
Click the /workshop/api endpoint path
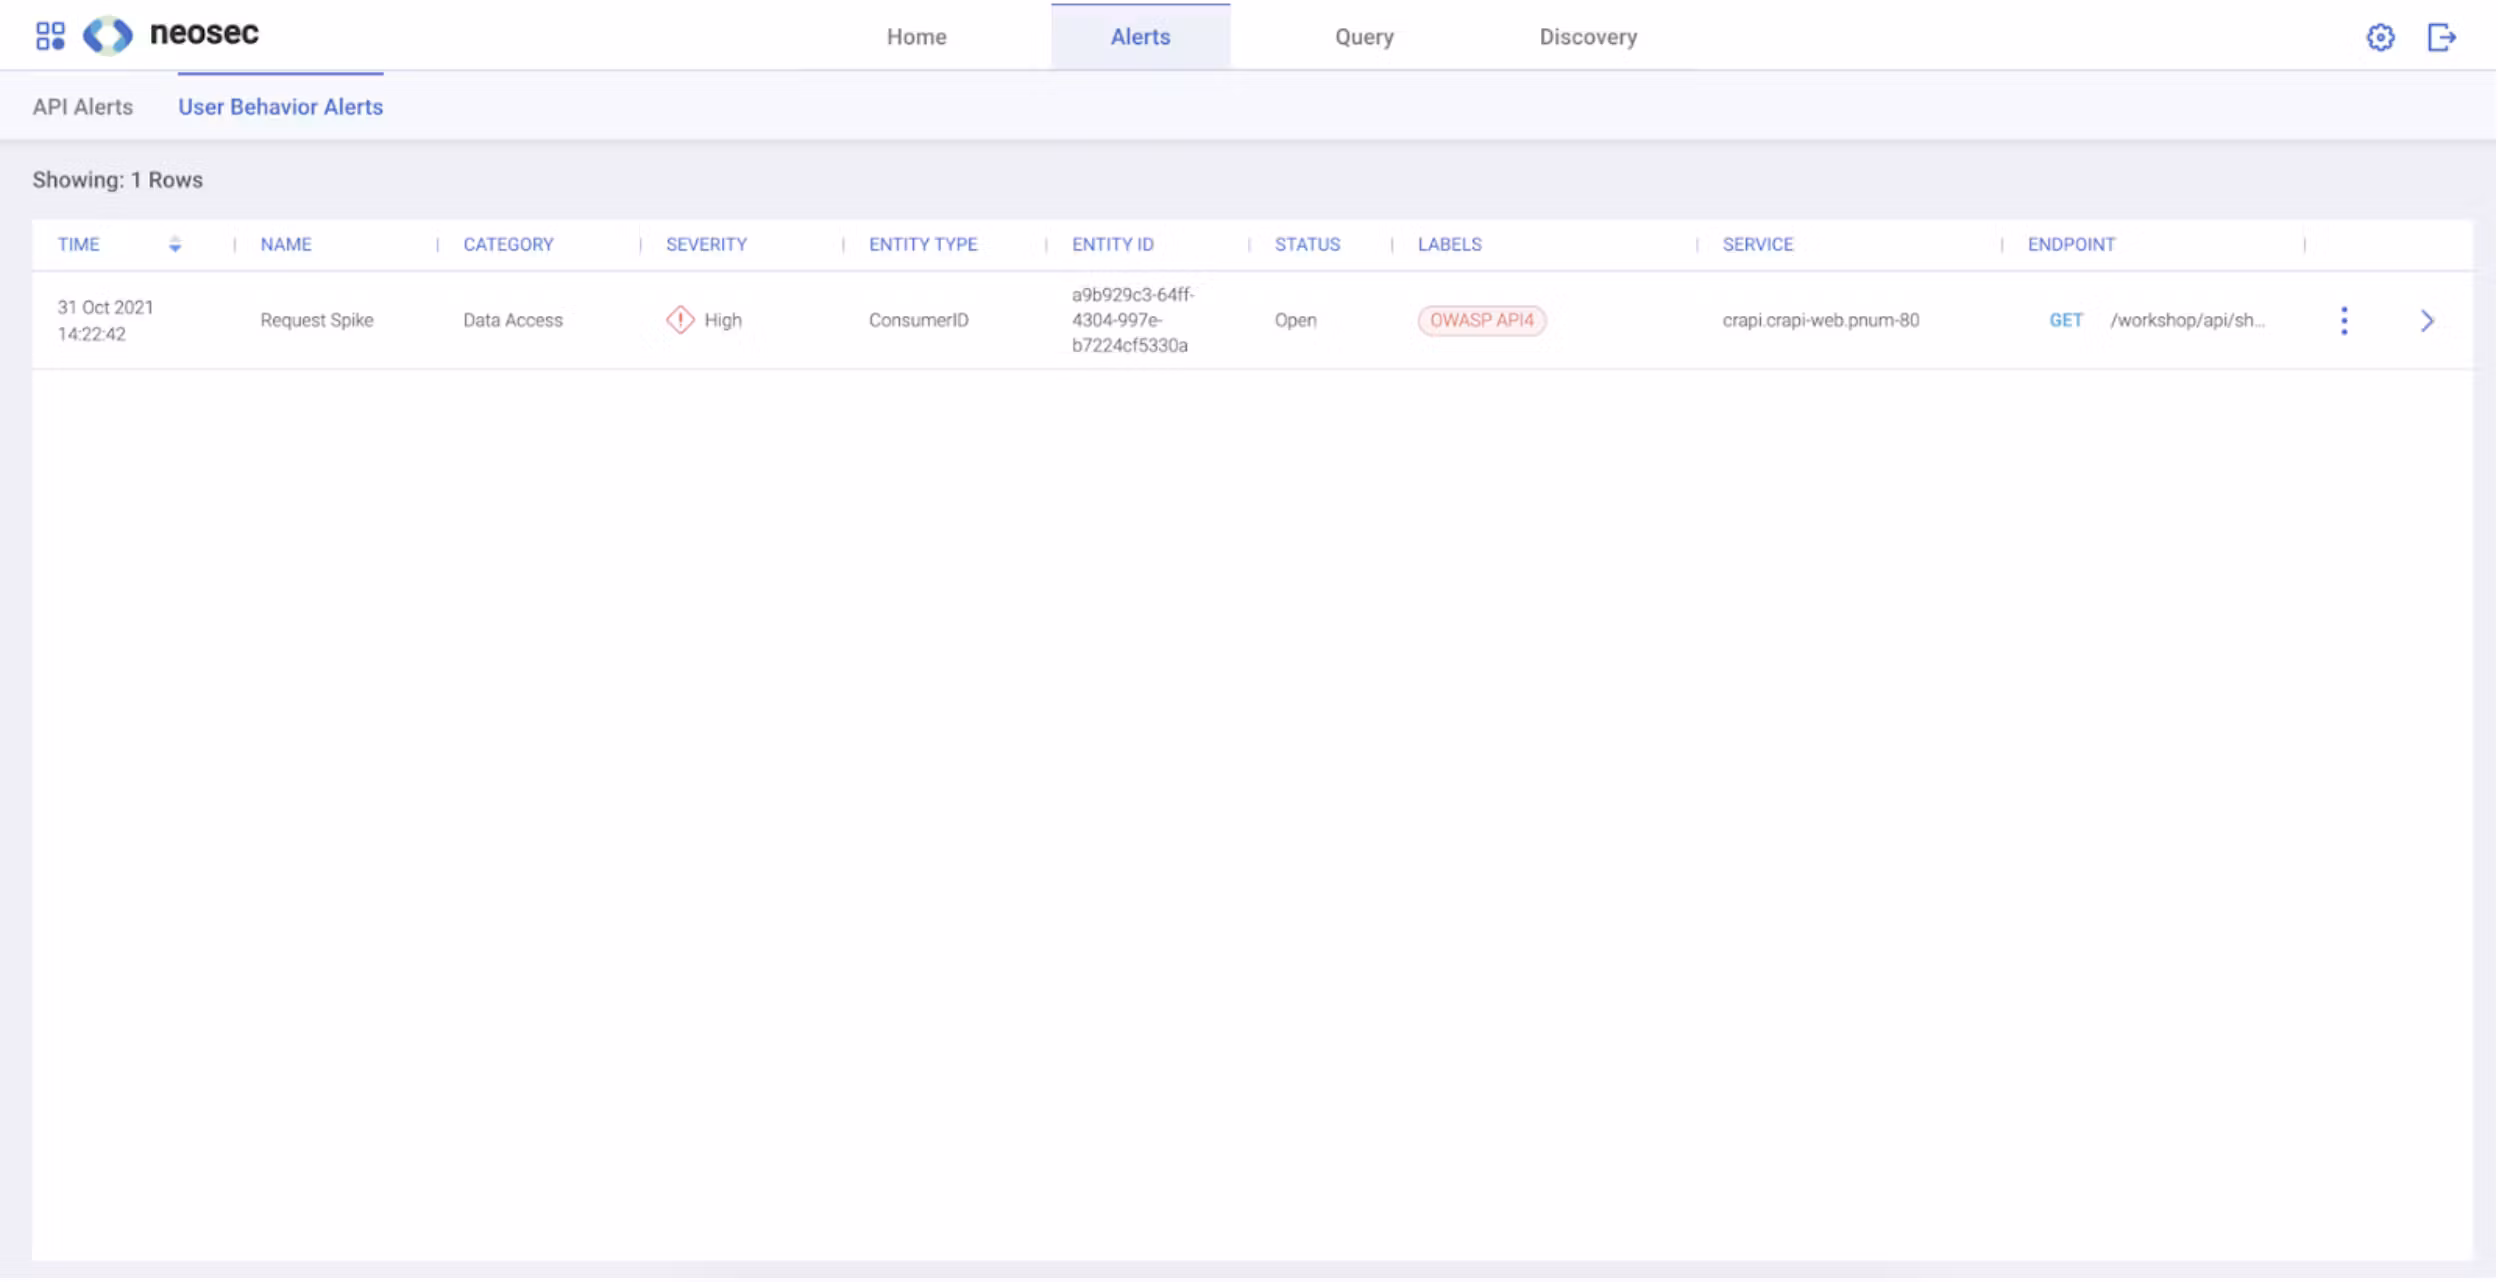click(2188, 321)
